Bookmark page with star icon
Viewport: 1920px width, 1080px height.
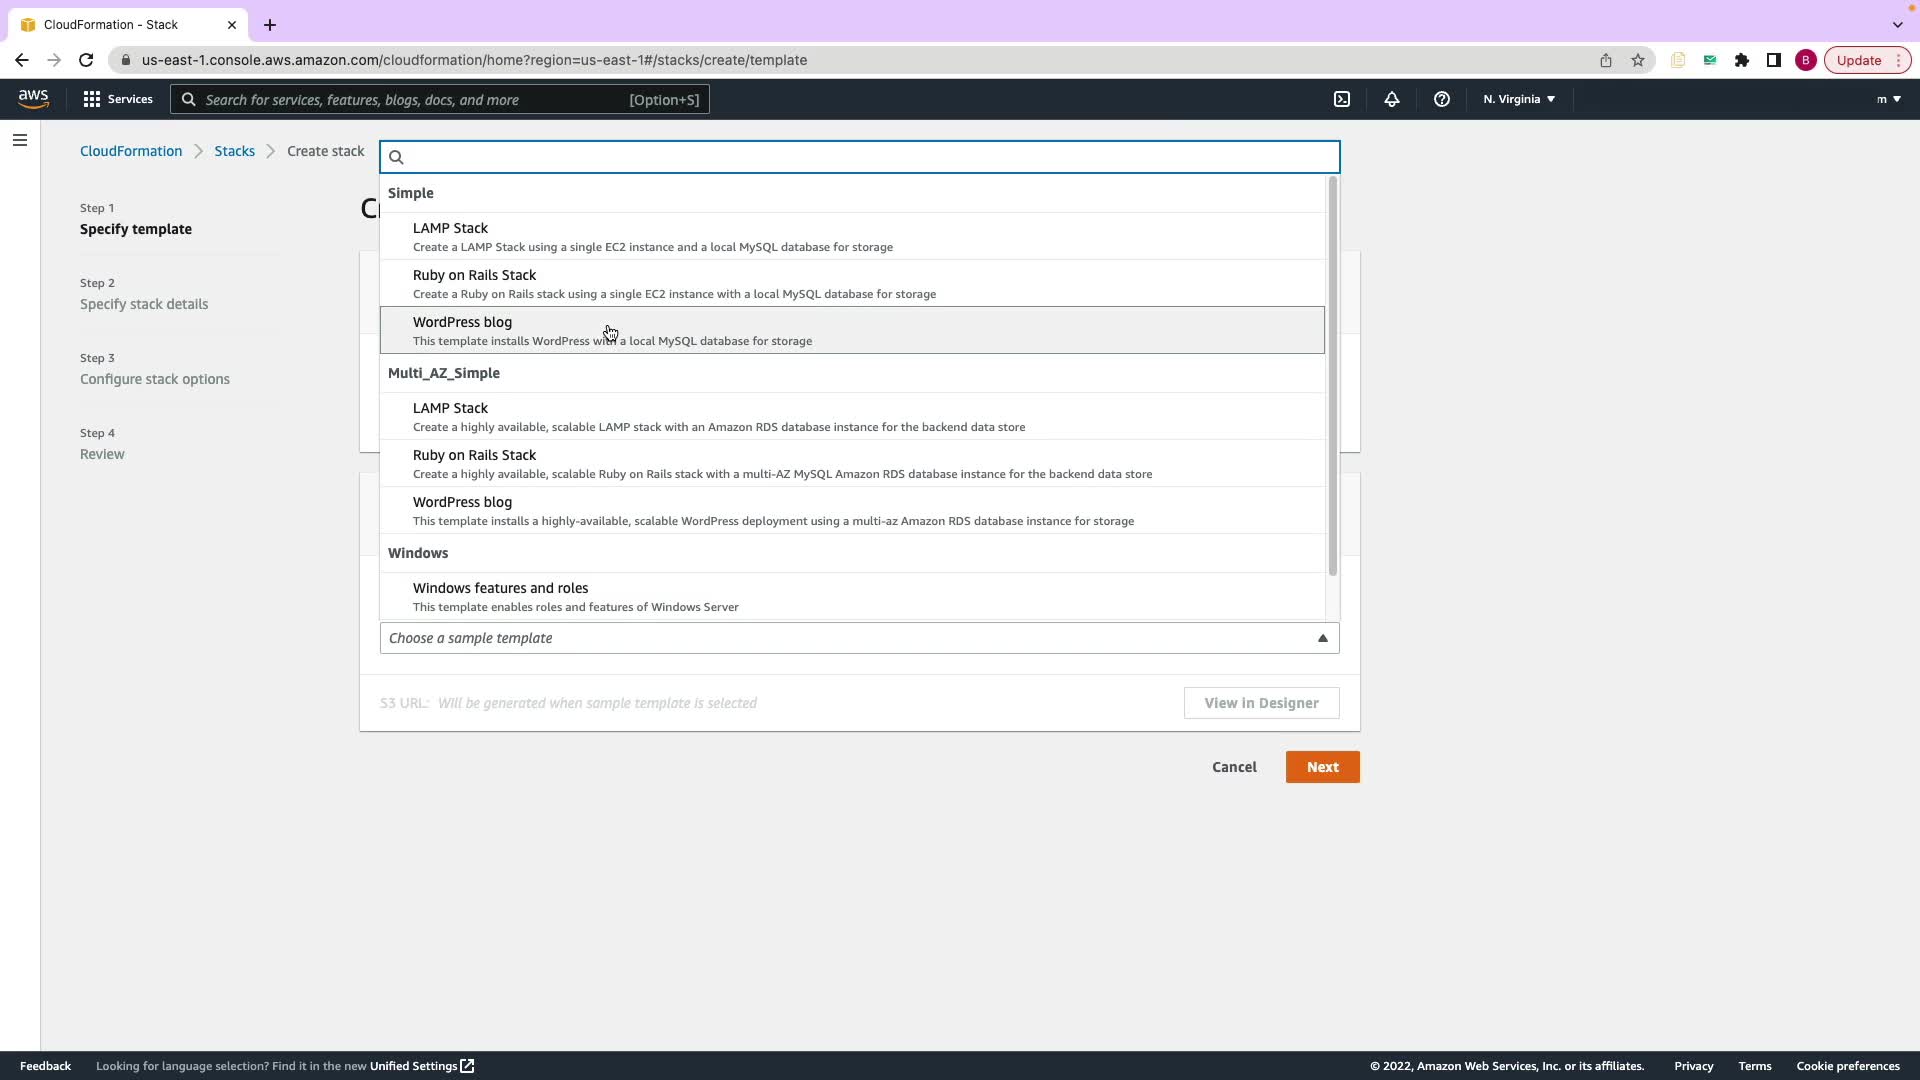coord(1638,60)
